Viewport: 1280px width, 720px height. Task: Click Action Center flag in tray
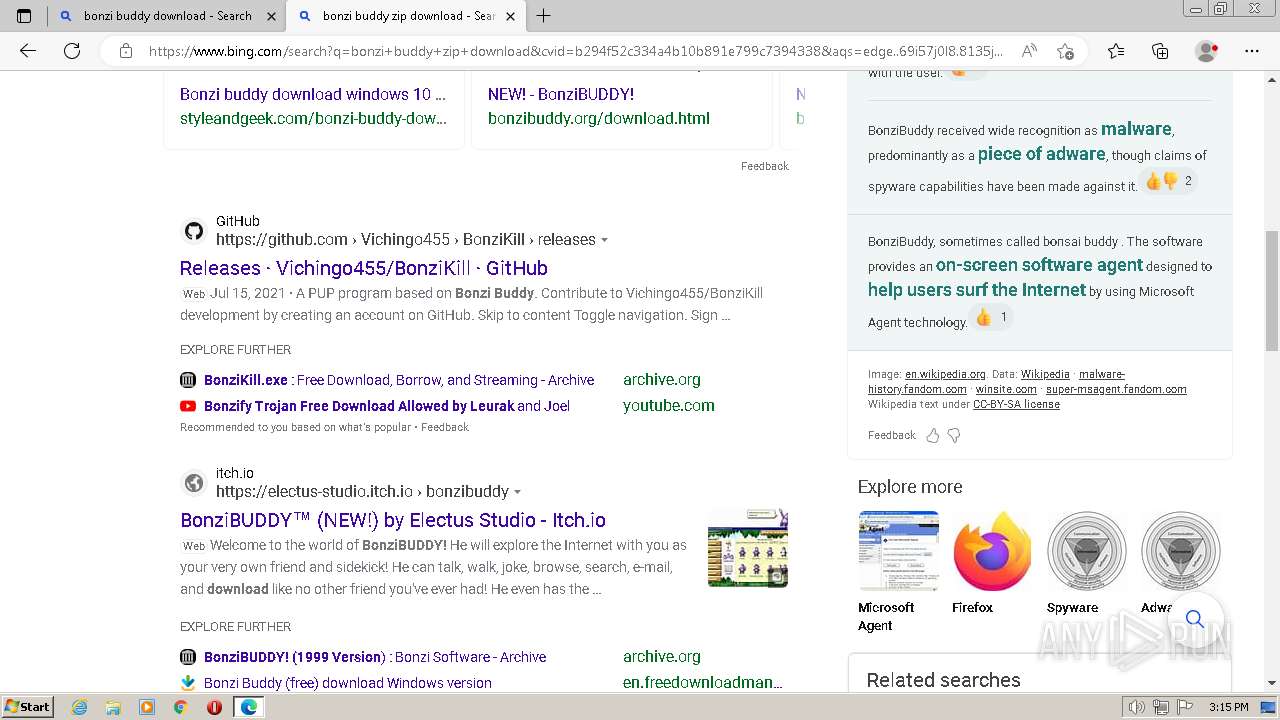pyautogui.click(x=1186, y=707)
